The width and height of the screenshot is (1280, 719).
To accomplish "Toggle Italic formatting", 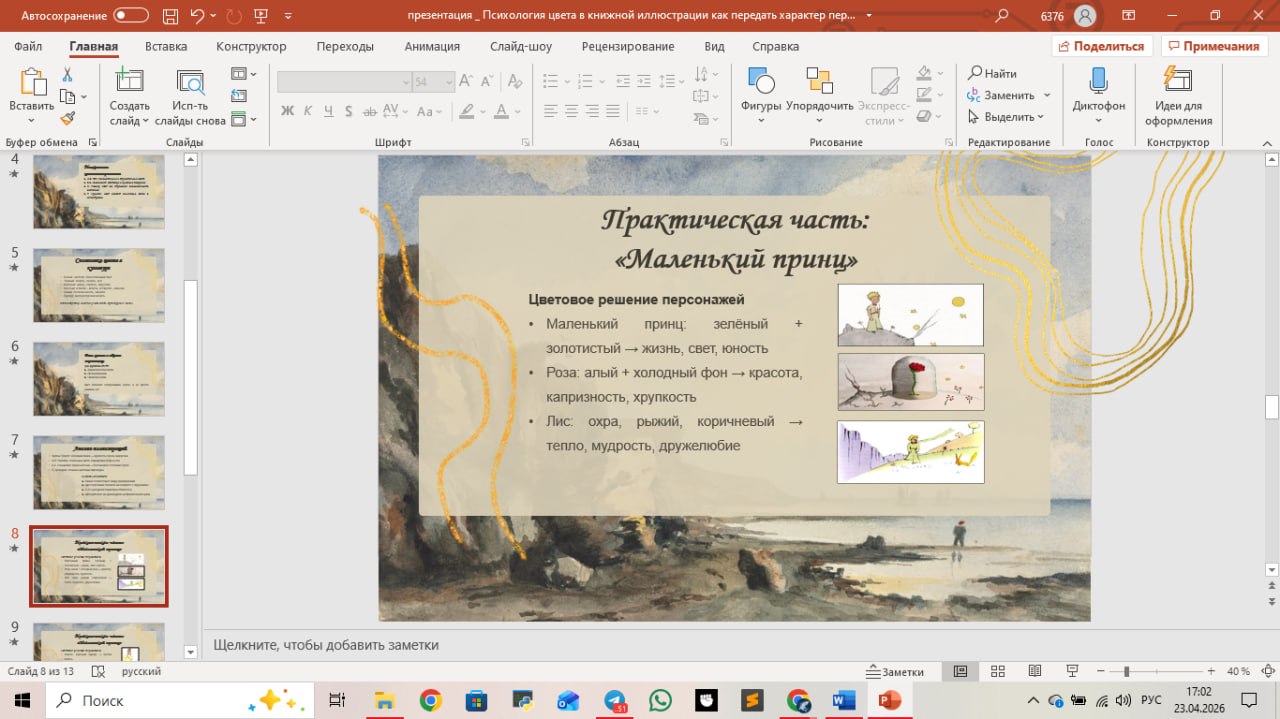I will [x=308, y=111].
